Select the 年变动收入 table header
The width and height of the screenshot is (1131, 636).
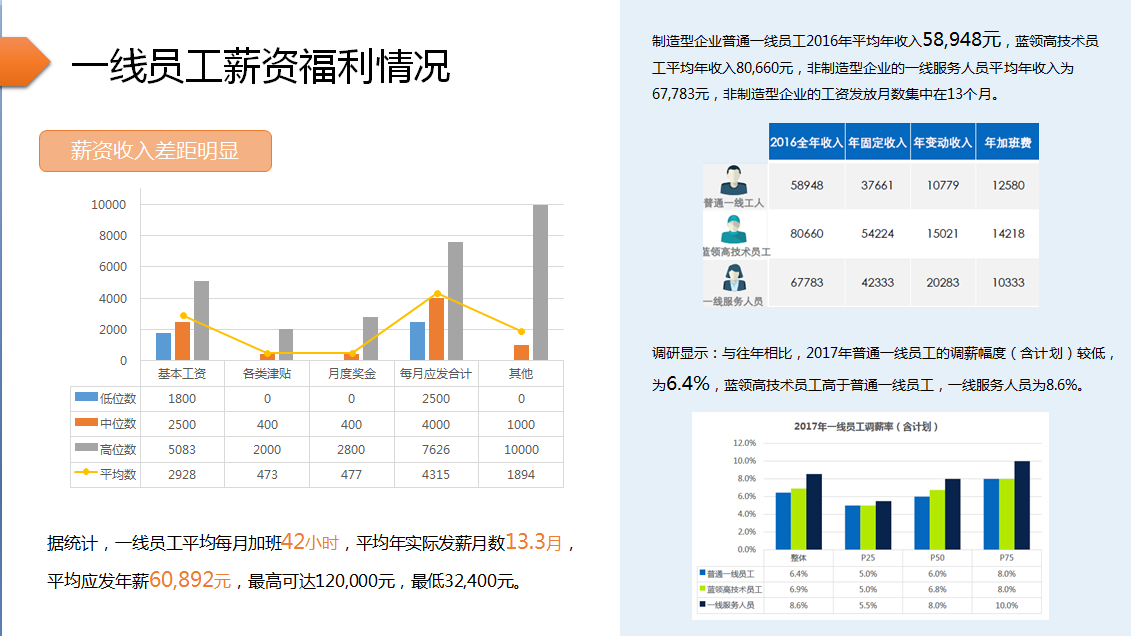pyautogui.click(x=942, y=143)
